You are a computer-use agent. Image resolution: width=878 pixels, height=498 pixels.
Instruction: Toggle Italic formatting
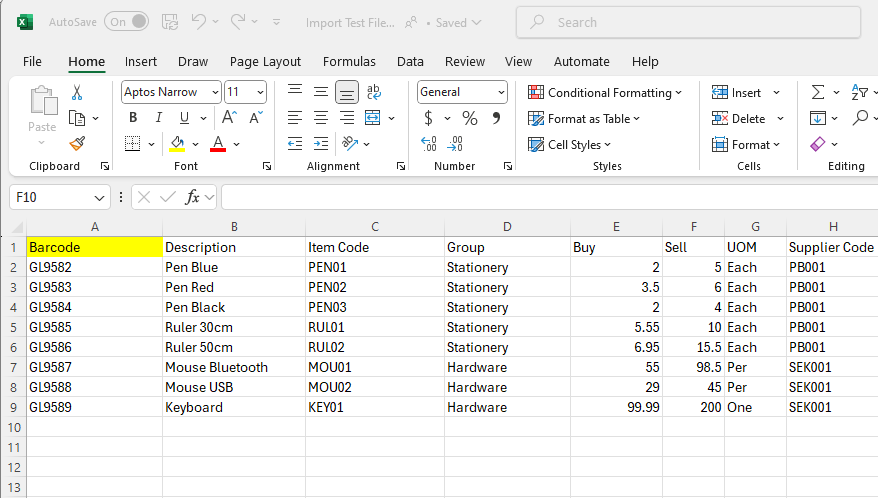(158, 118)
